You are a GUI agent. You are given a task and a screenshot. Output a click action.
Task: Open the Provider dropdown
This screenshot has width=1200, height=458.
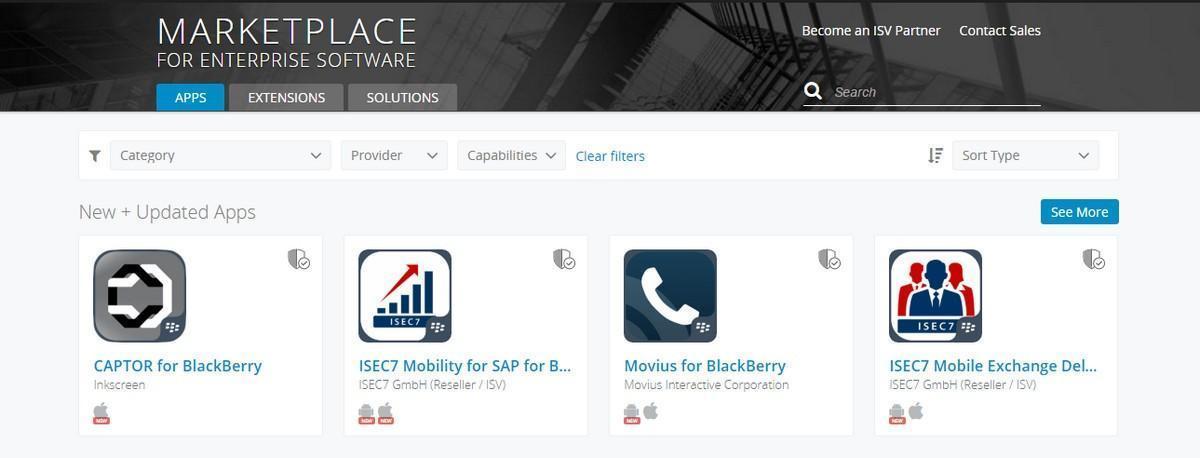(x=394, y=156)
